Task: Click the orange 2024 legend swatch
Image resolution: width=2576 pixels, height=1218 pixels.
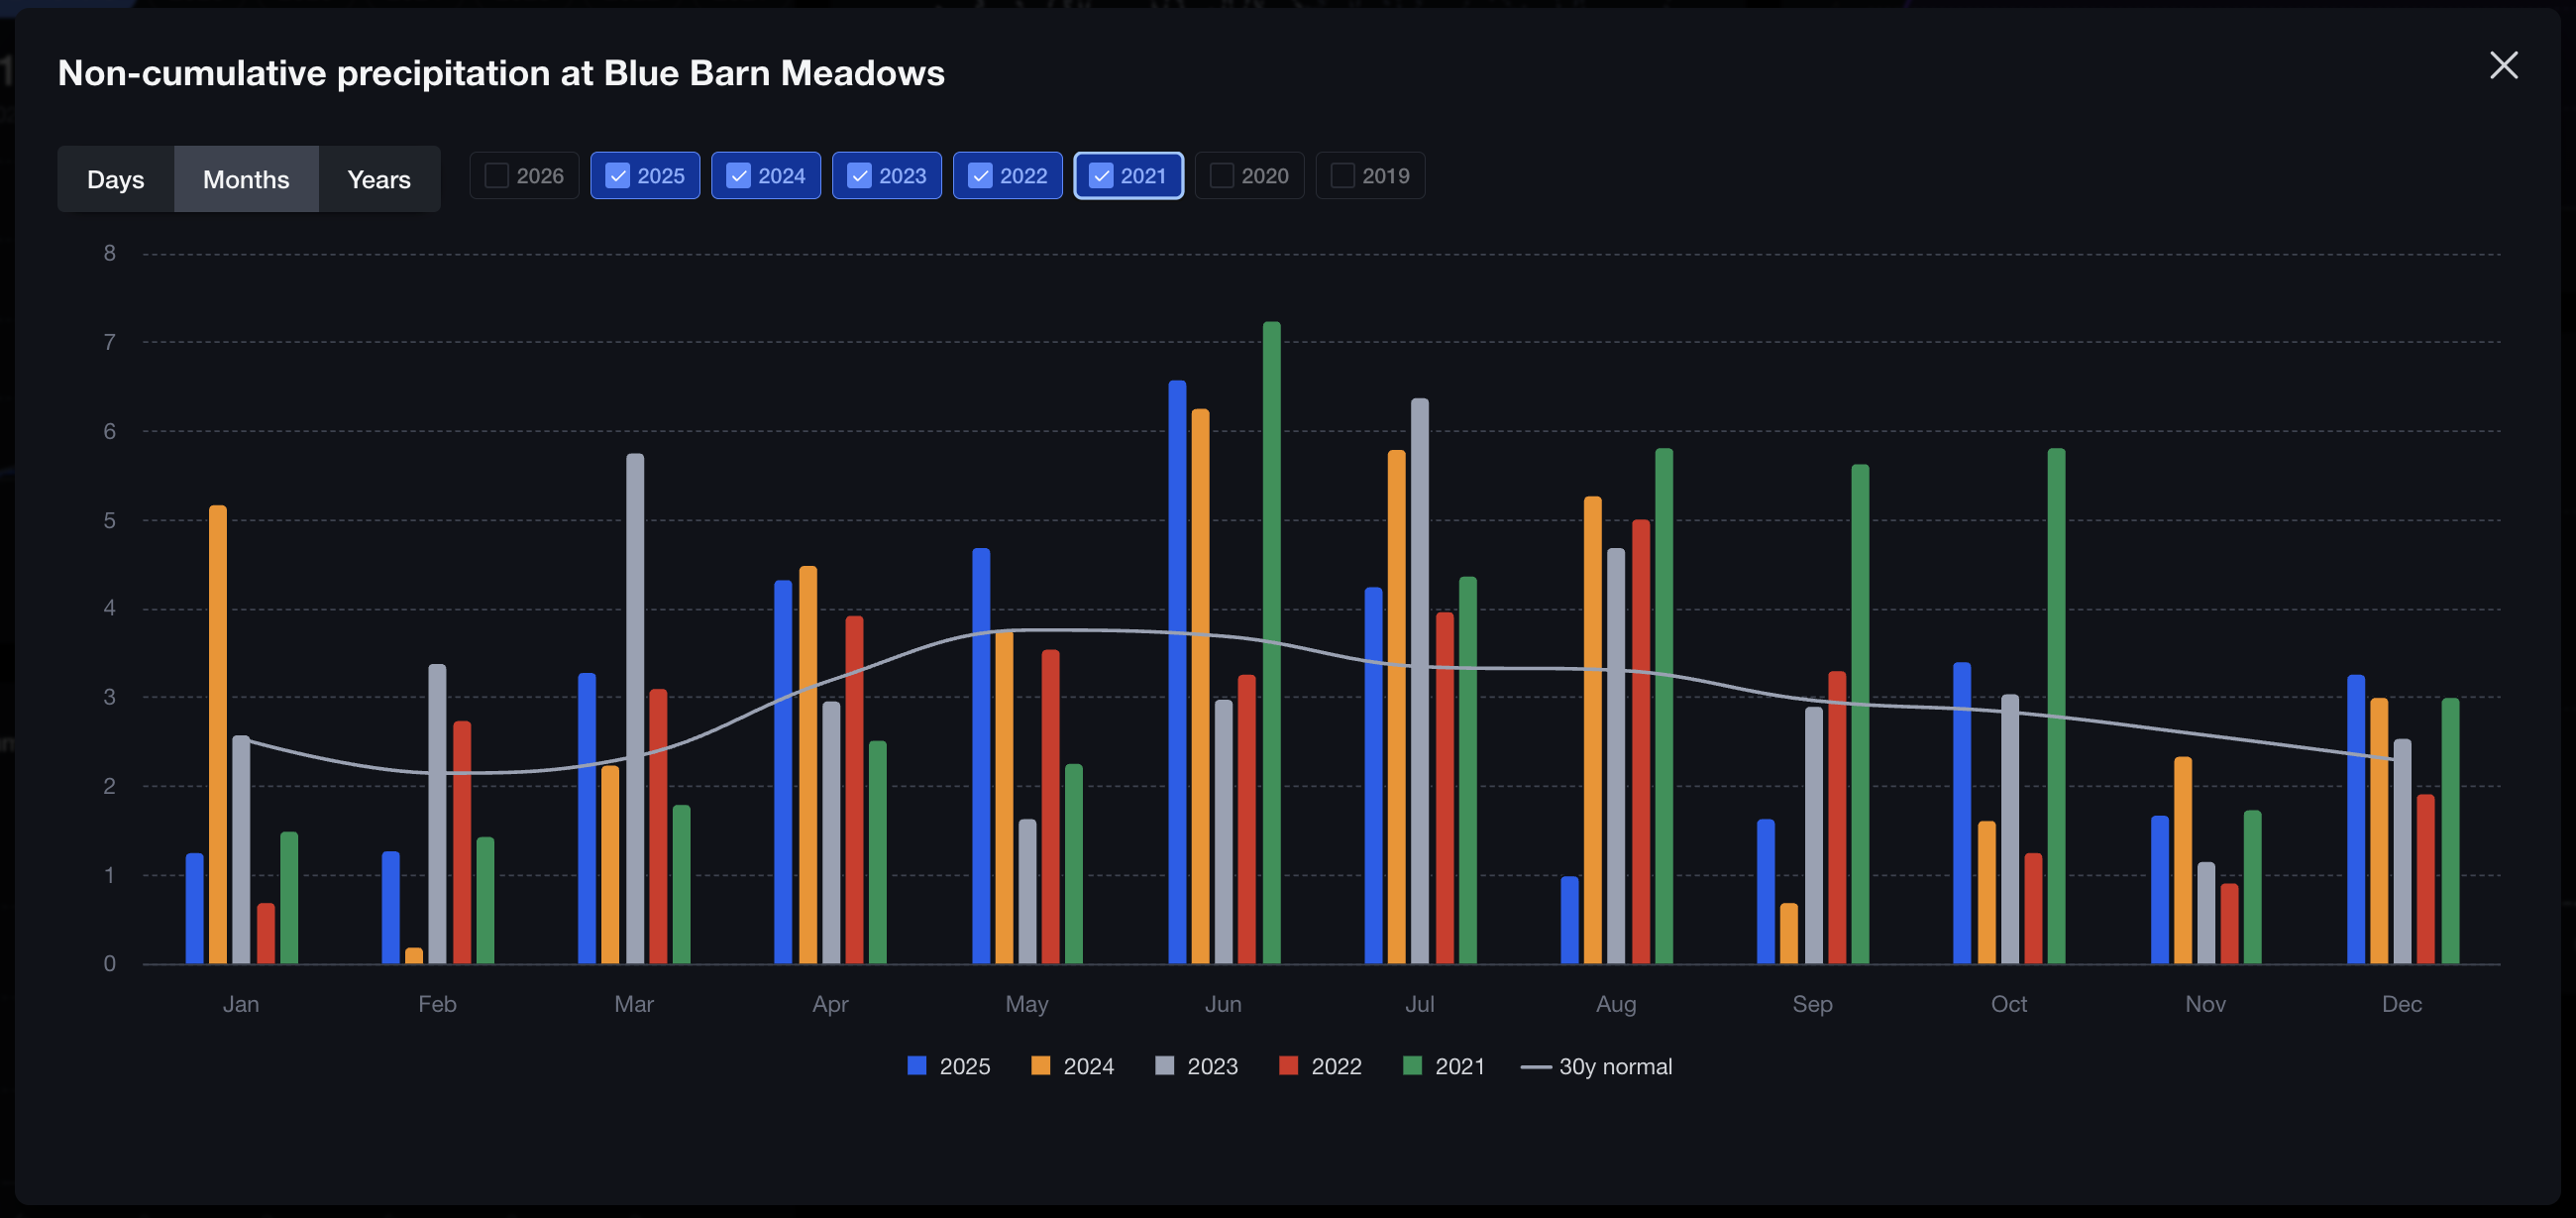Action: 1041,1066
